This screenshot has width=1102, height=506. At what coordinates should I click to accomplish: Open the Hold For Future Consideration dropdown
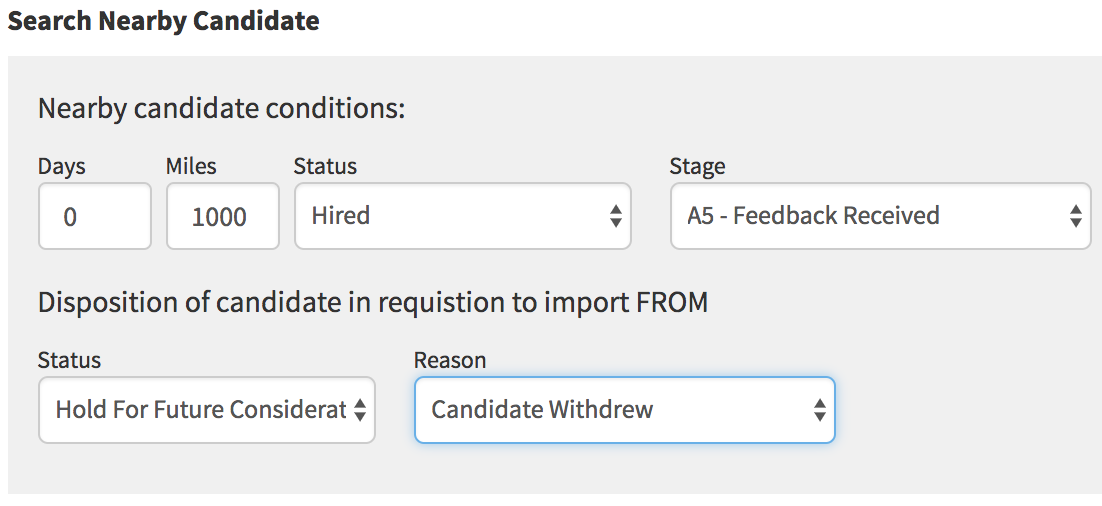[206, 410]
